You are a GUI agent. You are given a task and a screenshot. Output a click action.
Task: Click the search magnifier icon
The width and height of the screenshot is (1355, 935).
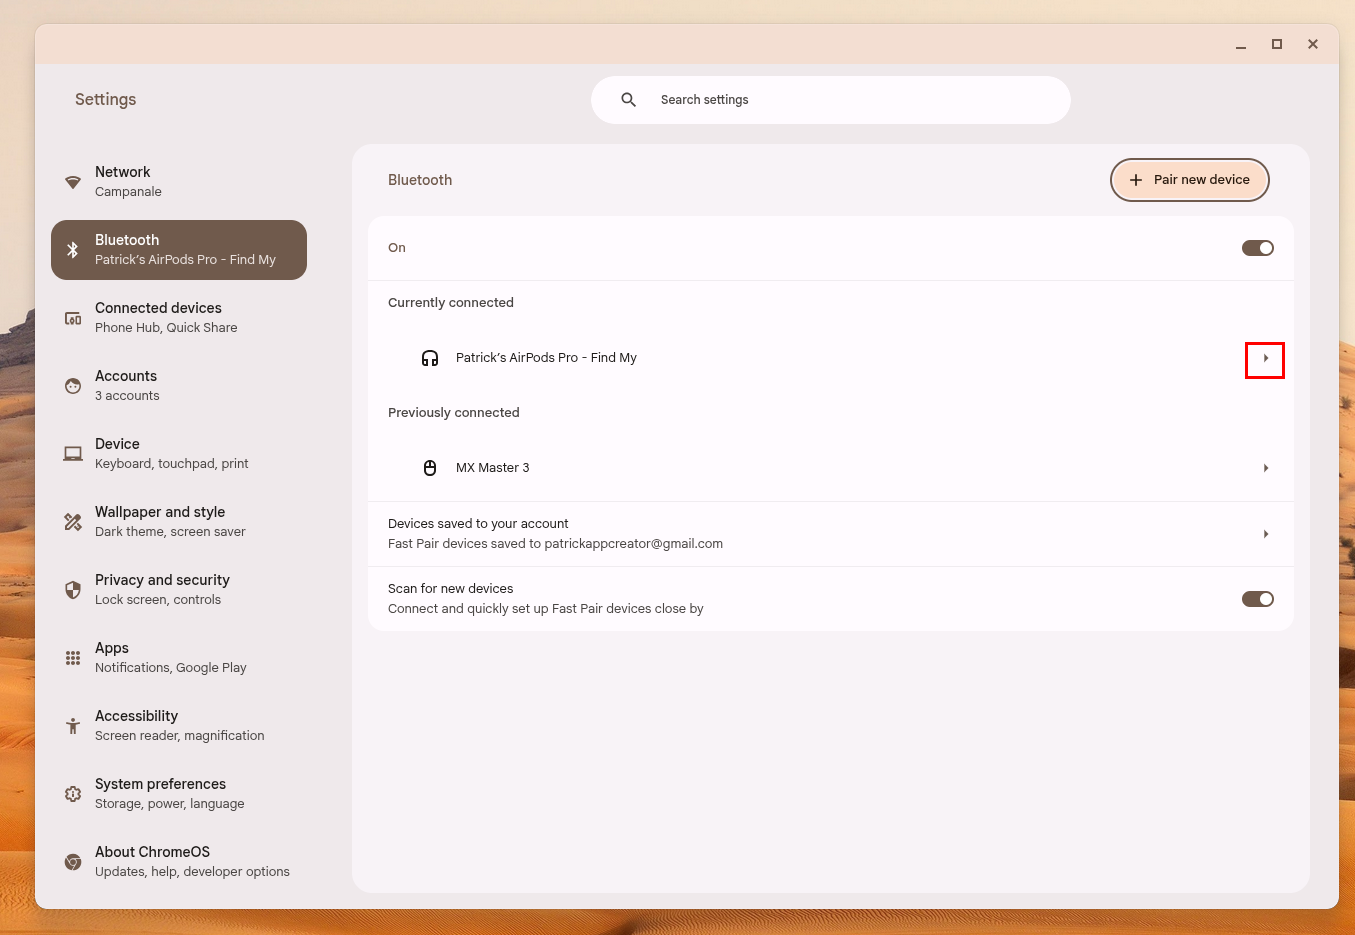pyautogui.click(x=629, y=100)
